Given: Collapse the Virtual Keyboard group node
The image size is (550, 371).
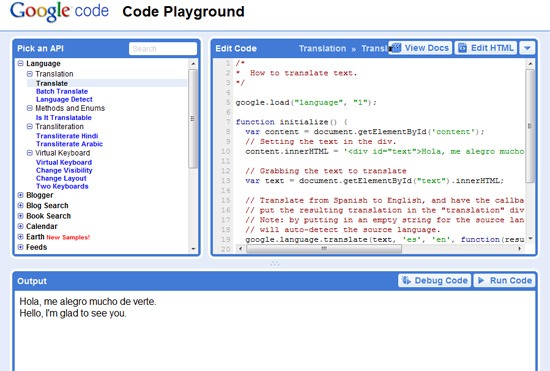Looking at the screenshot, I should click(30, 153).
